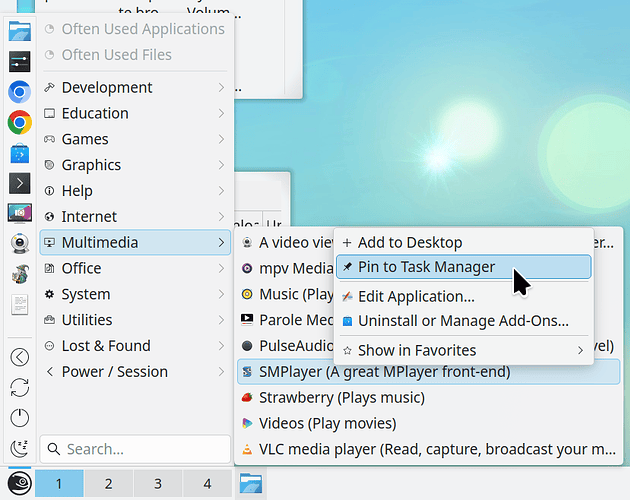Screen dimensions: 630x500
Task: Open the Show in Favorites submenu
Action: (x=464, y=350)
